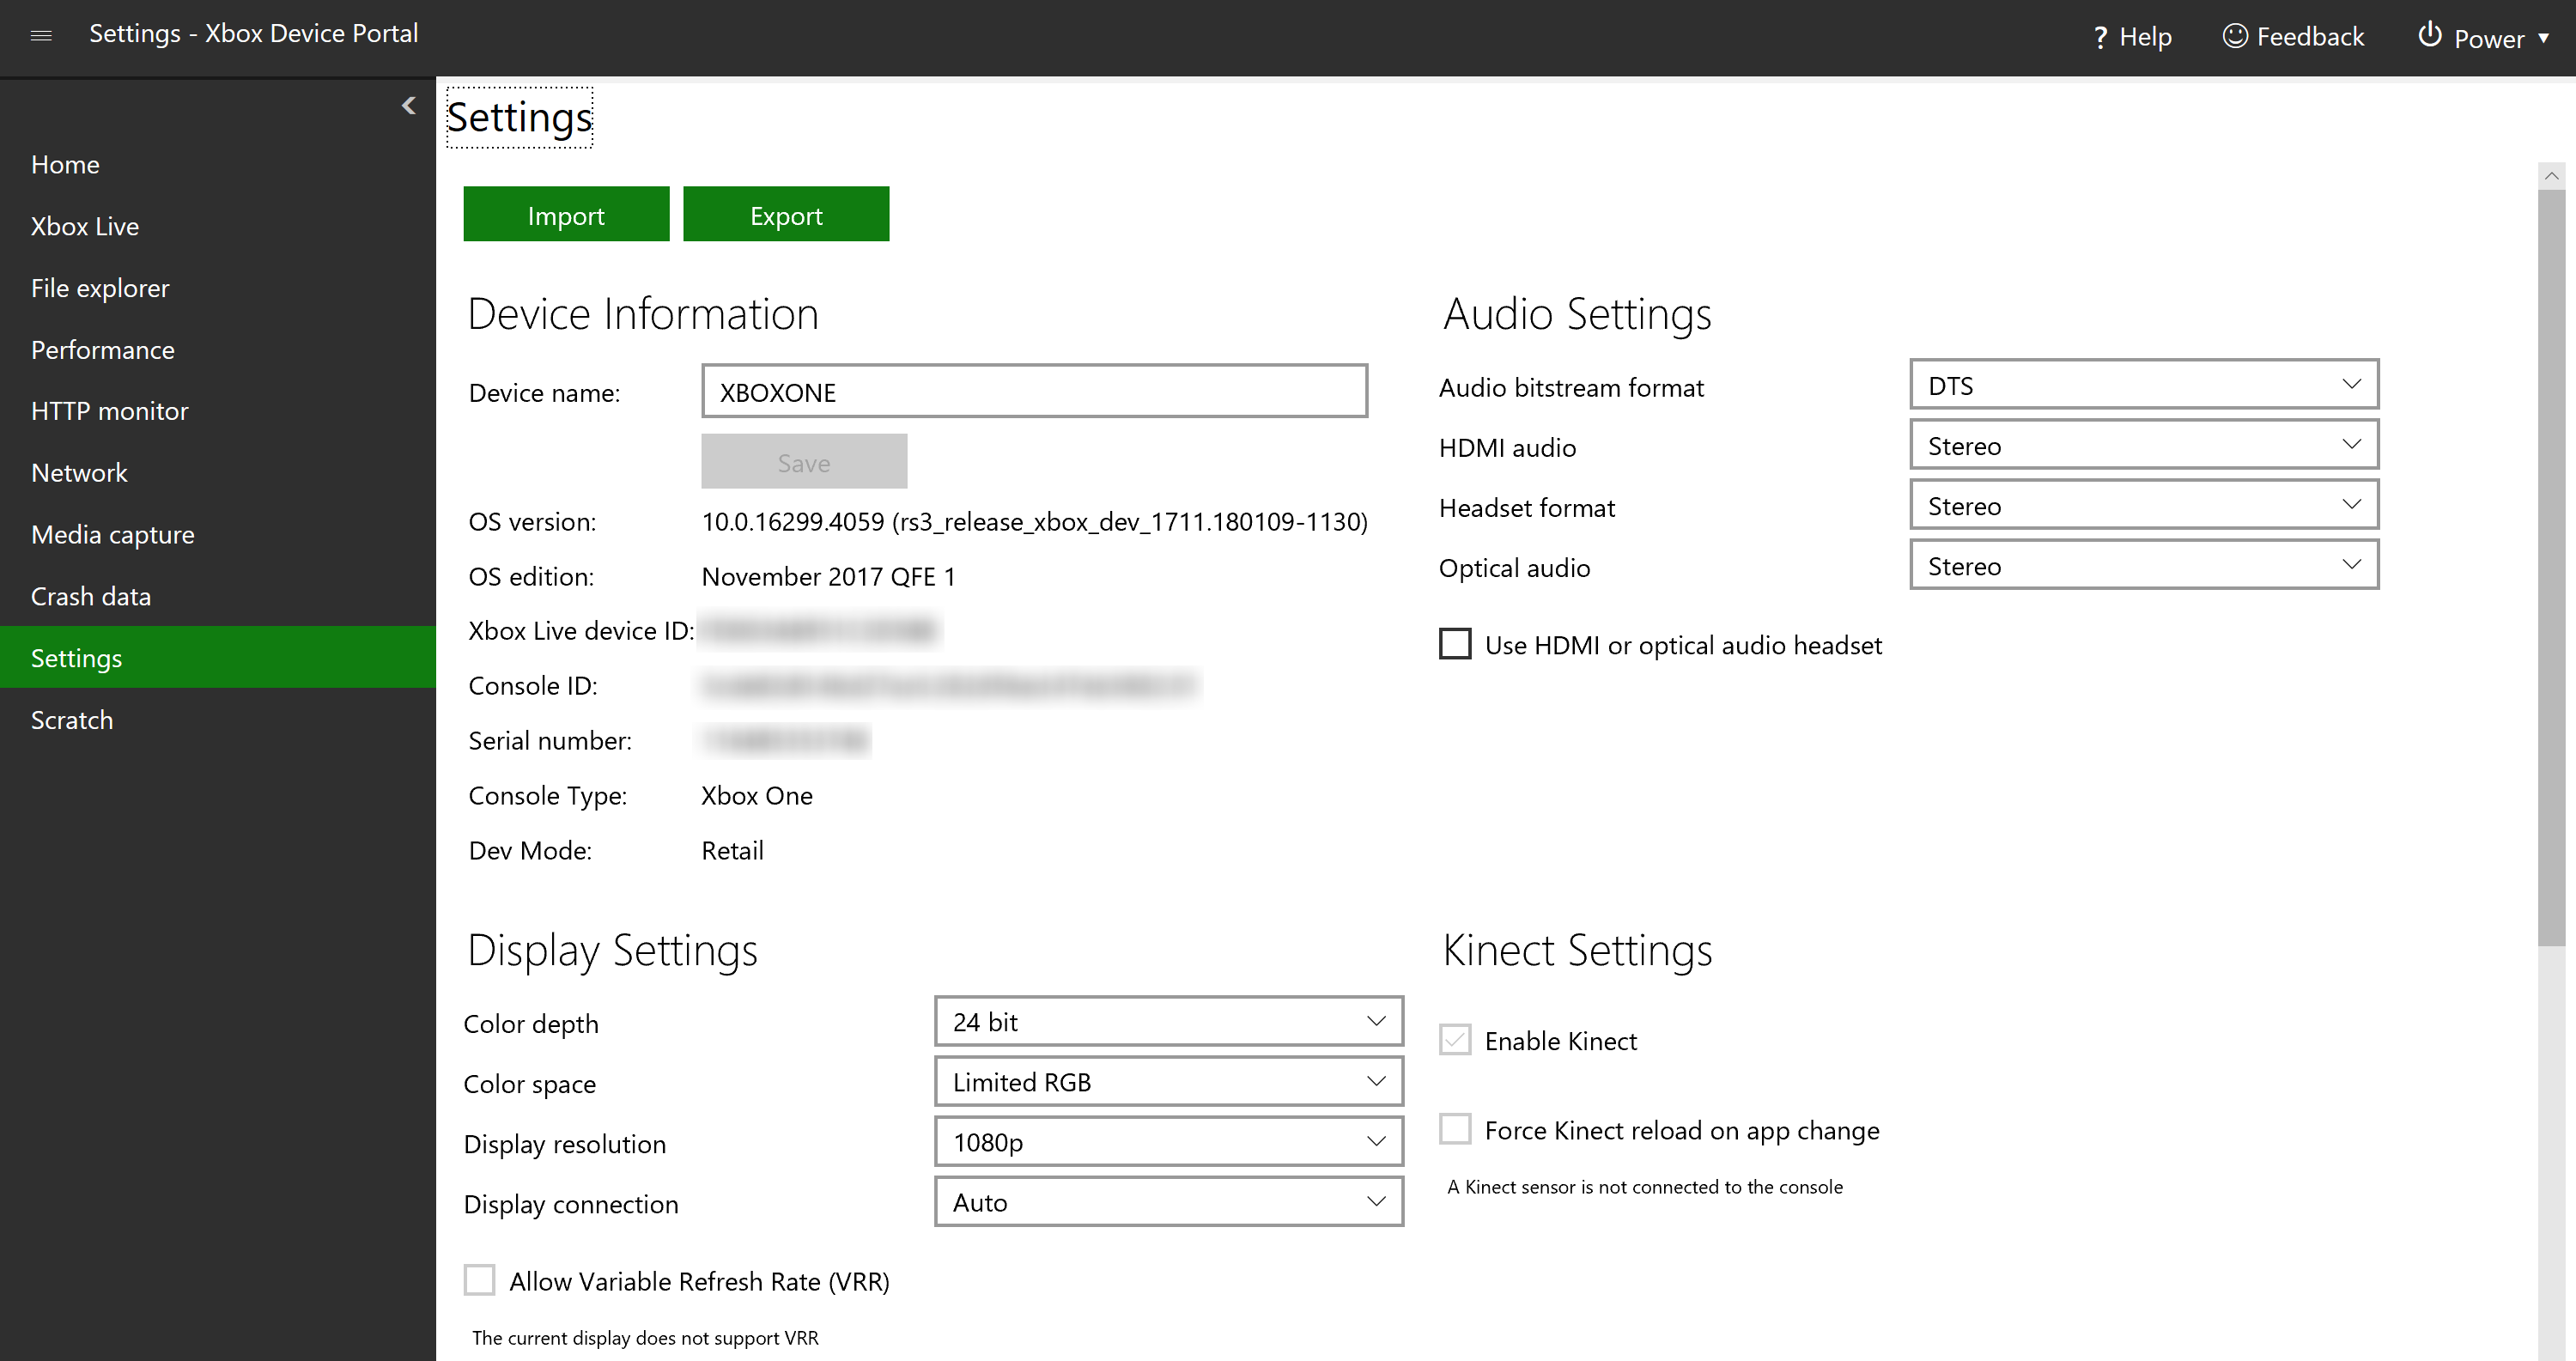The width and height of the screenshot is (2576, 1361).
Task: Open Scratch section
Action: point(71,719)
